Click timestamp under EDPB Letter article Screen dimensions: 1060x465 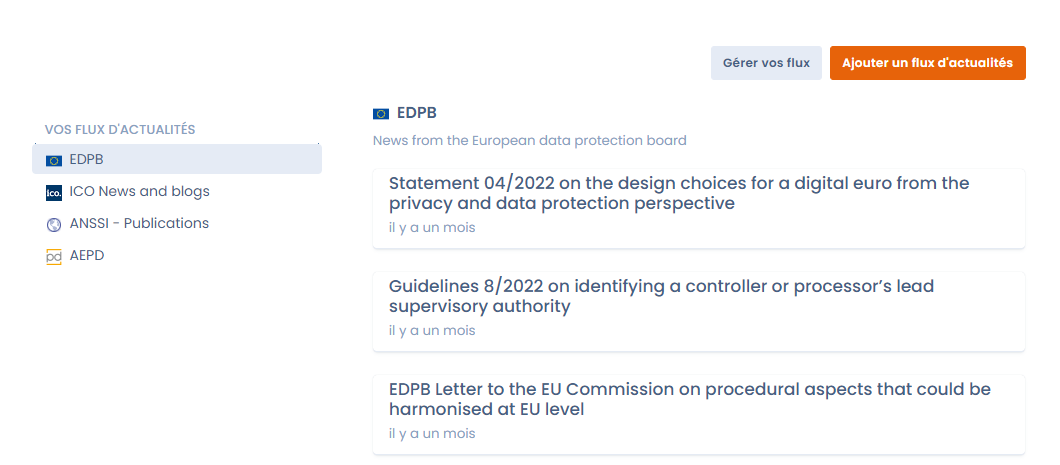(x=432, y=434)
